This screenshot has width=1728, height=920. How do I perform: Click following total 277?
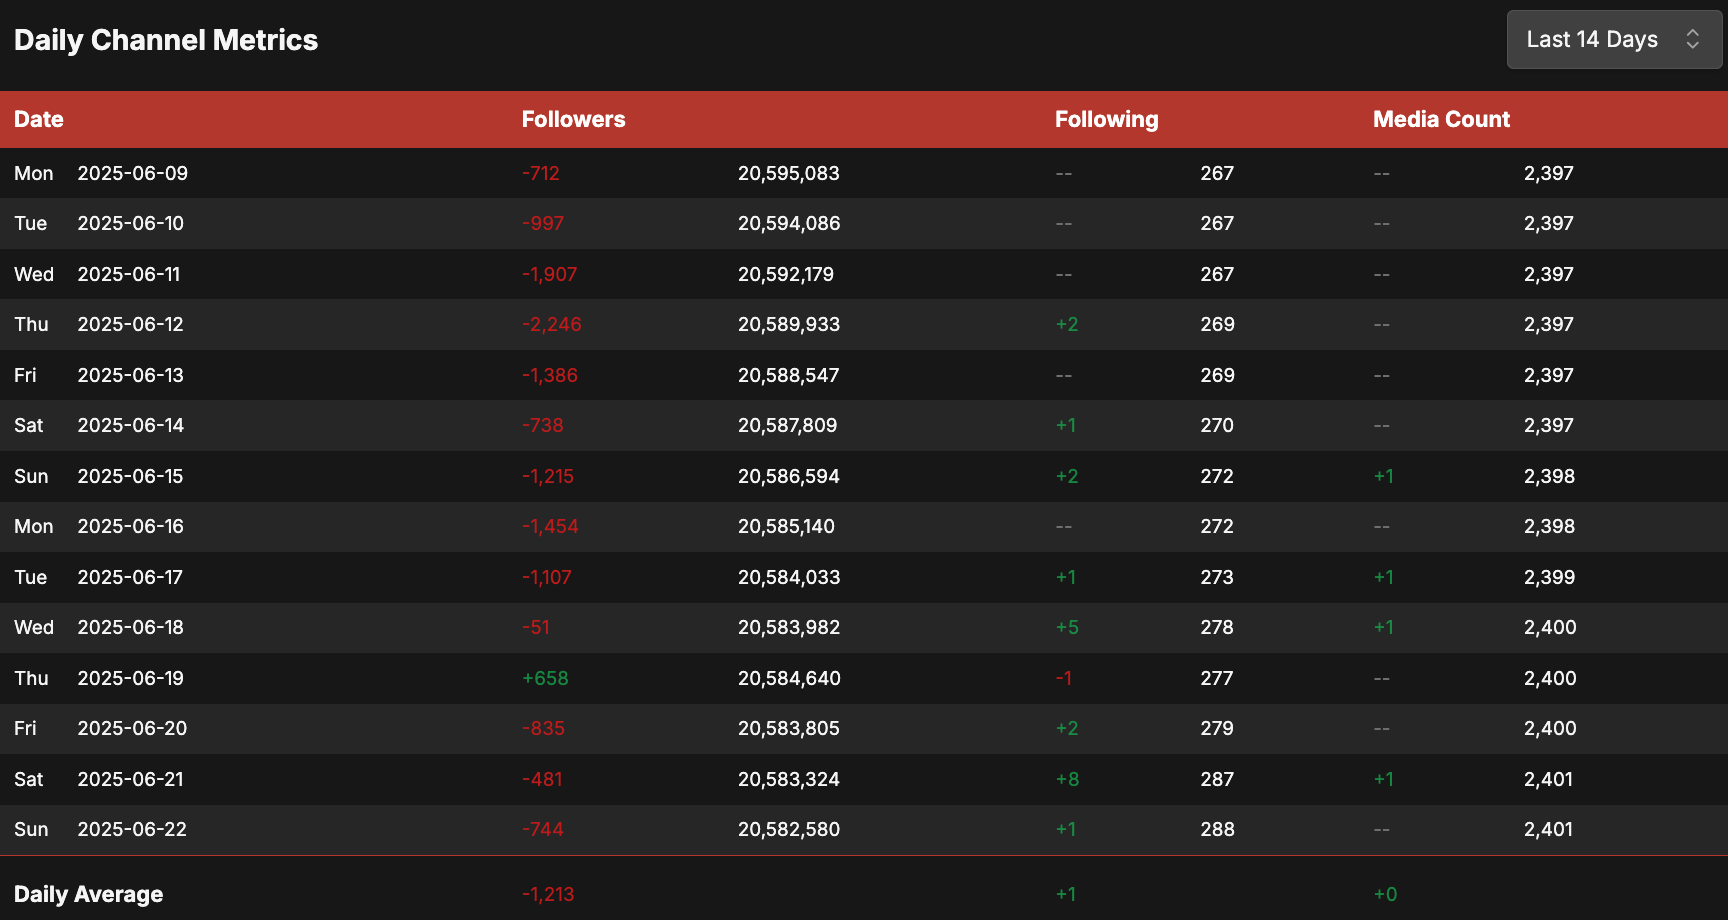coord(1217,679)
